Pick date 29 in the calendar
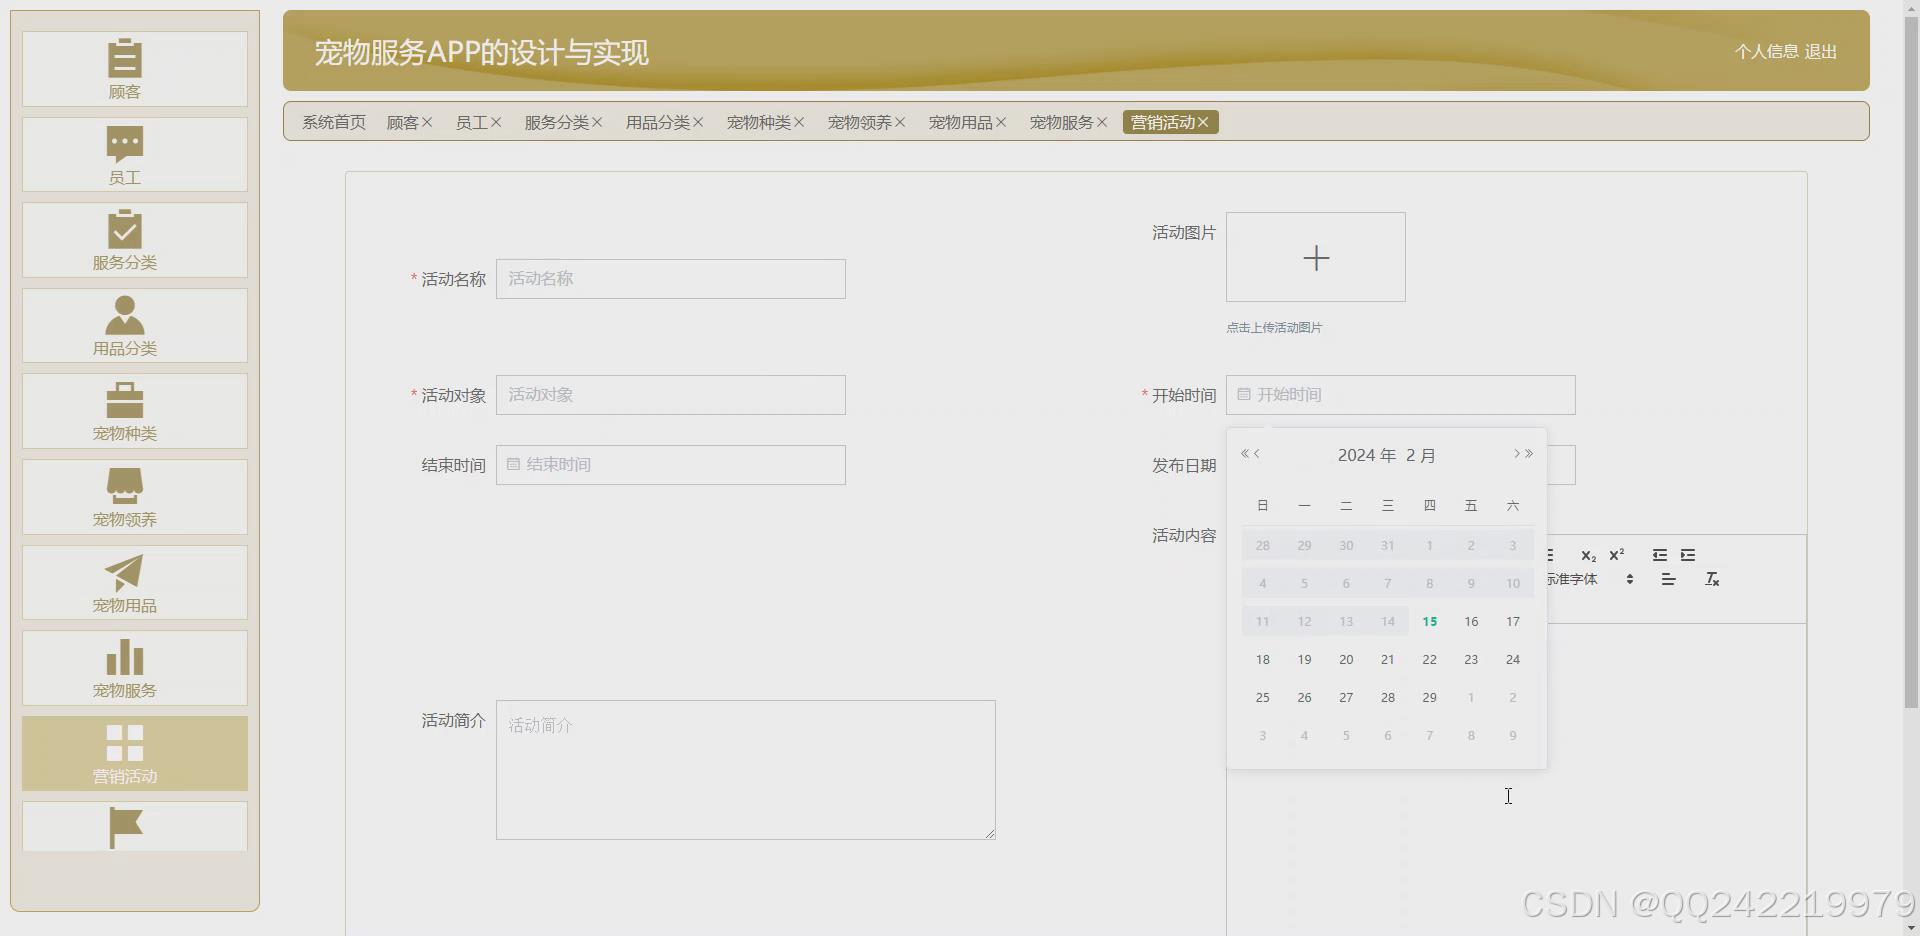 tap(1430, 698)
